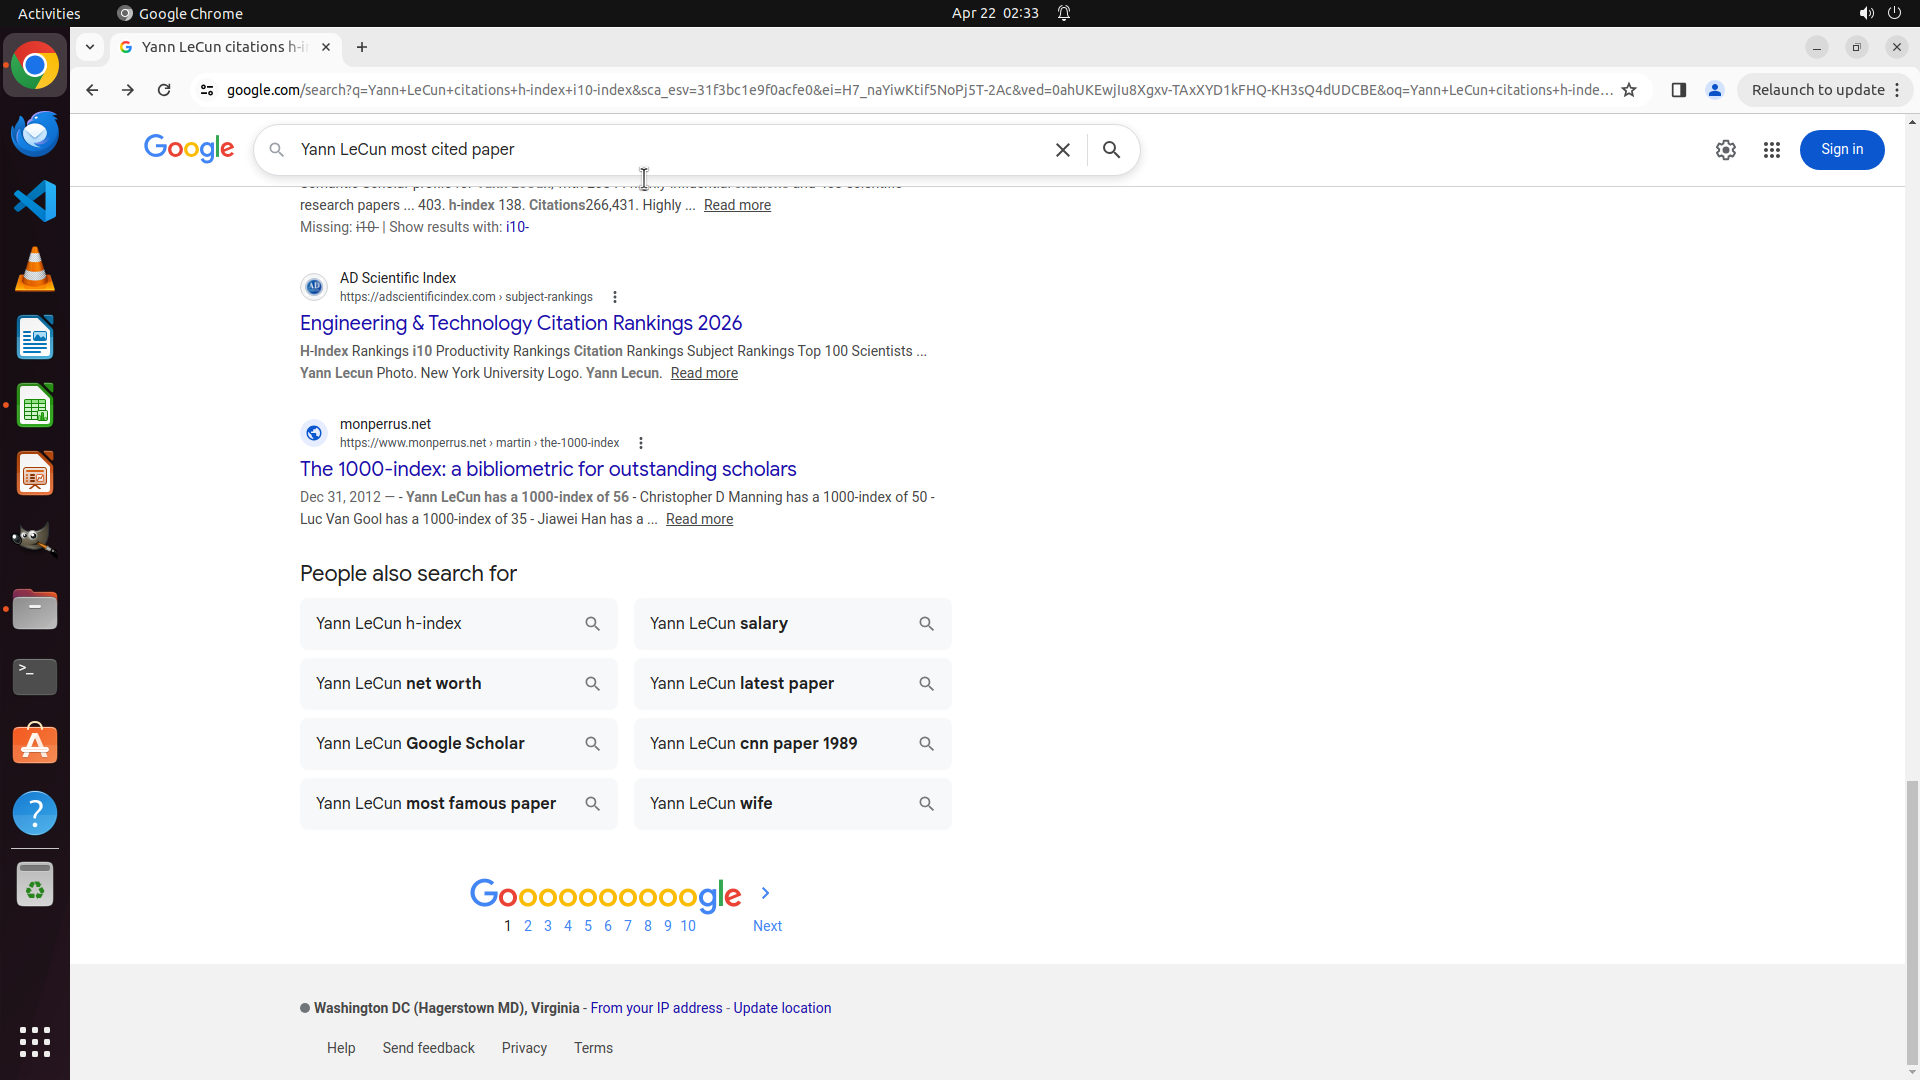This screenshot has height=1080, width=1920.
Task: Select the Yann LeCun citations tab
Action: [x=222, y=47]
